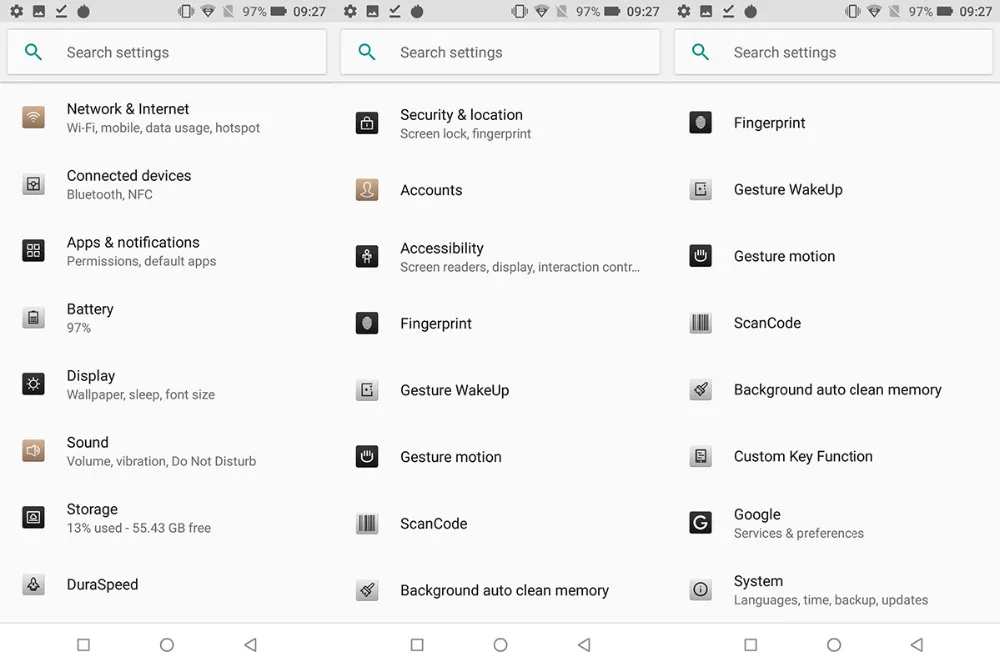This screenshot has width=1000, height=667.
Task: Tap circle Home button in right screen
Action: tap(834, 645)
